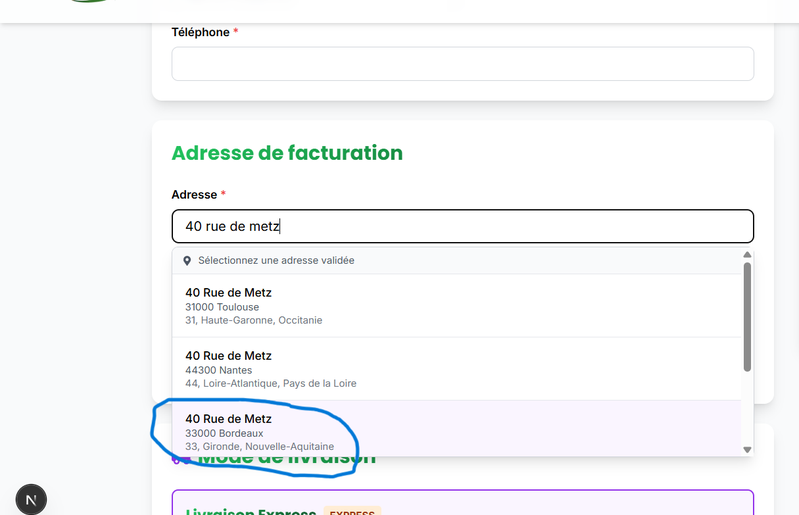The image size is (799, 515).
Task: Click the orange EXPRESS badge
Action: pos(352,513)
